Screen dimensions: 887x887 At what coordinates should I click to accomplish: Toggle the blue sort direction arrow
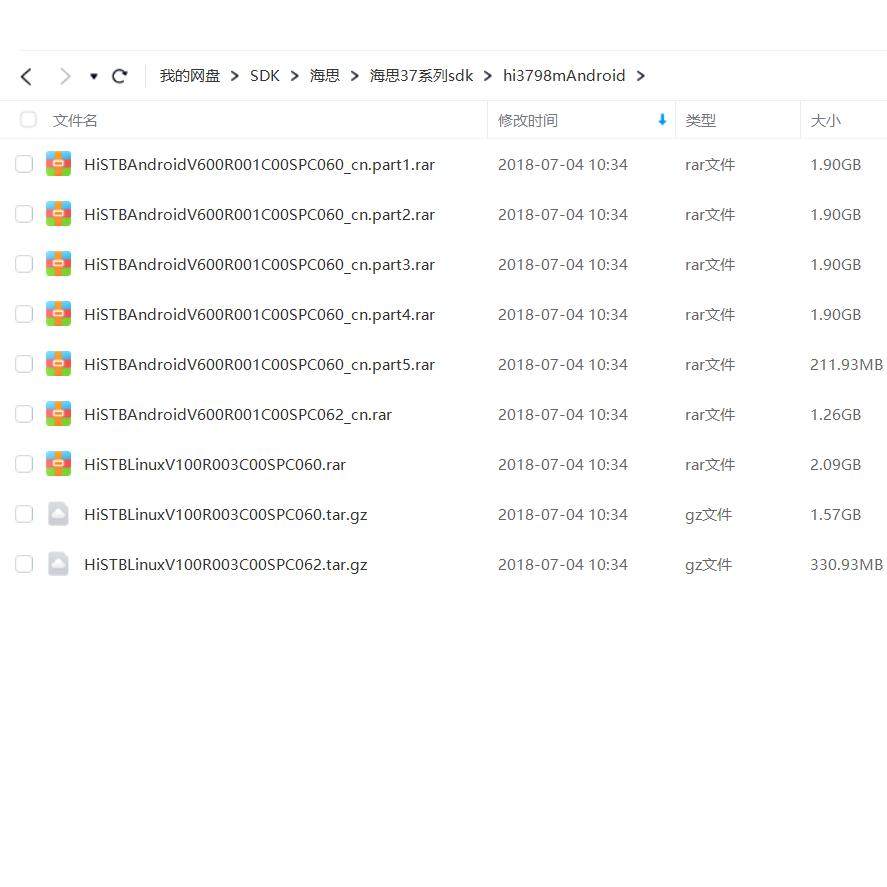point(662,119)
